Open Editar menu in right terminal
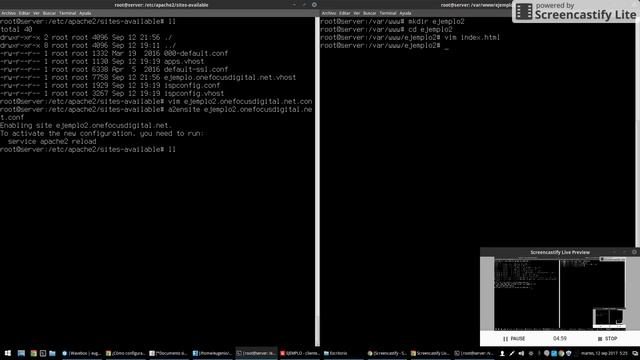The height and width of the screenshot is (360, 640). 344,13
